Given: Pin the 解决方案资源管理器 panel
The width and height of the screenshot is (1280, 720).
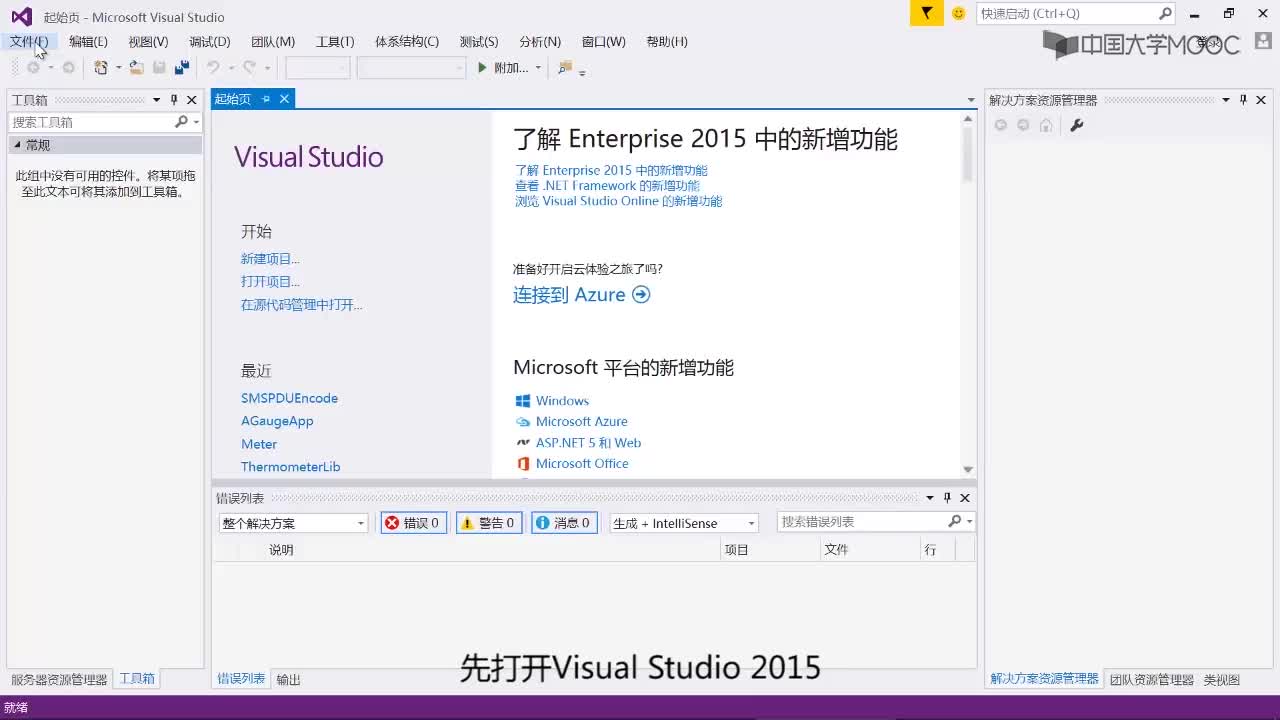Looking at the screenshot, I should pyautogui.click(x=1243, y=100).
